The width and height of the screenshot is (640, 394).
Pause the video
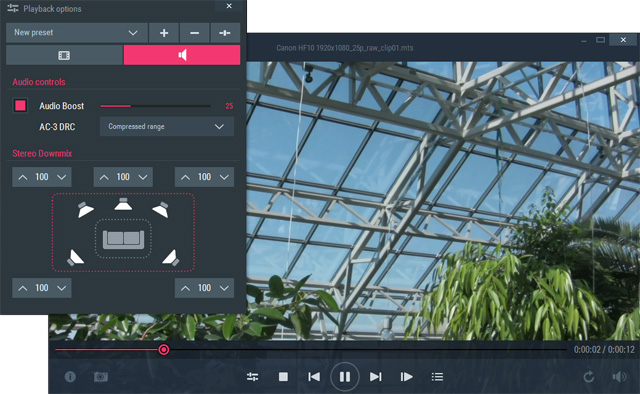(x=345, y=376)
